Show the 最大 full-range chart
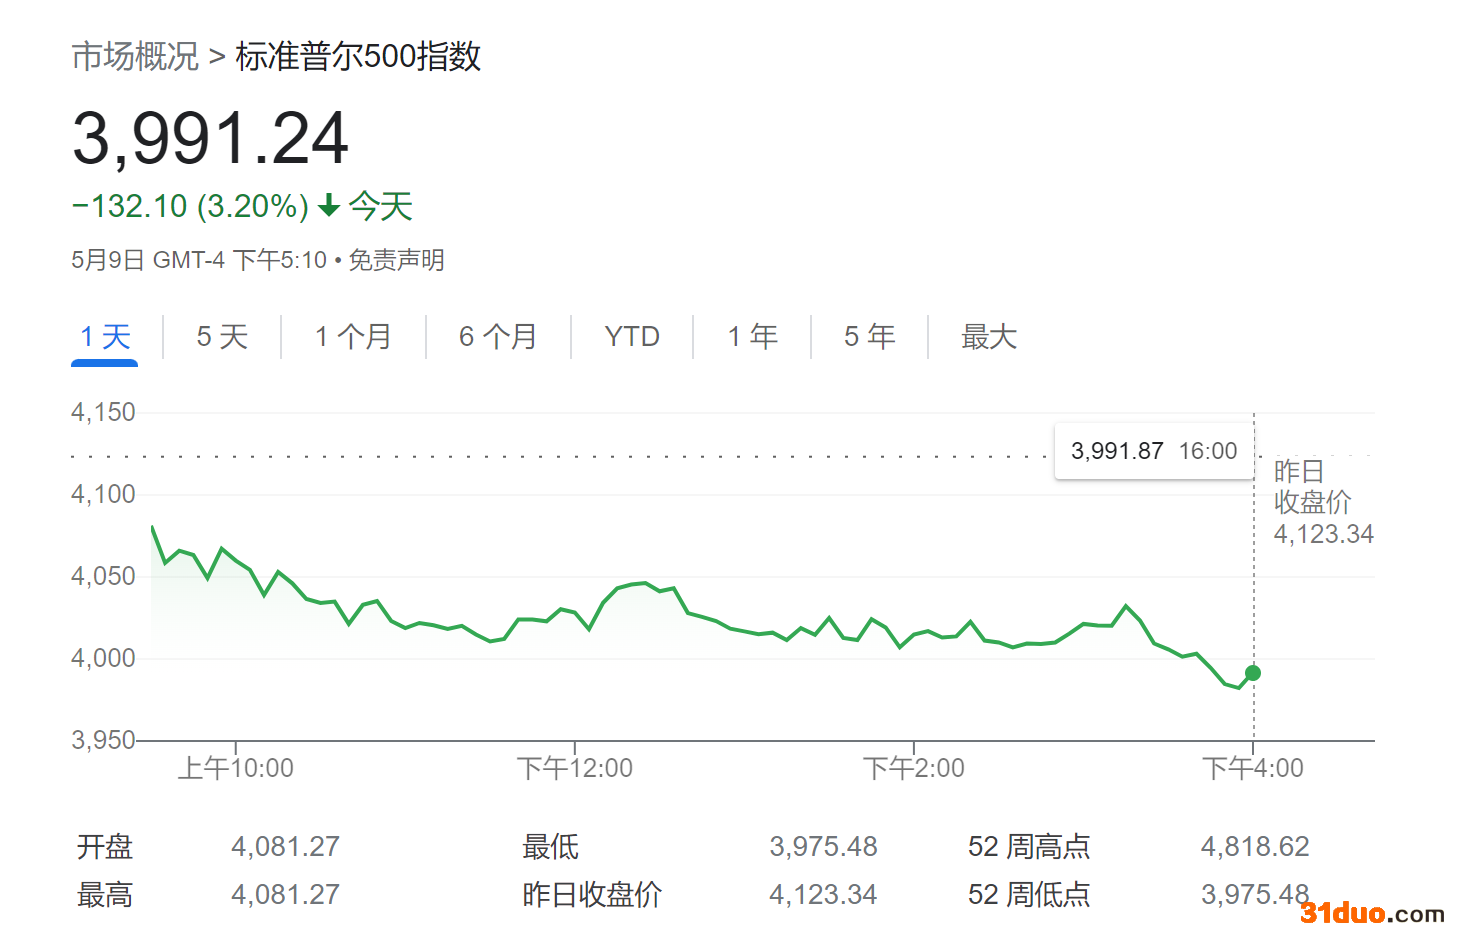The width and height of the screenshot is (1463, 935). [989, 337]
